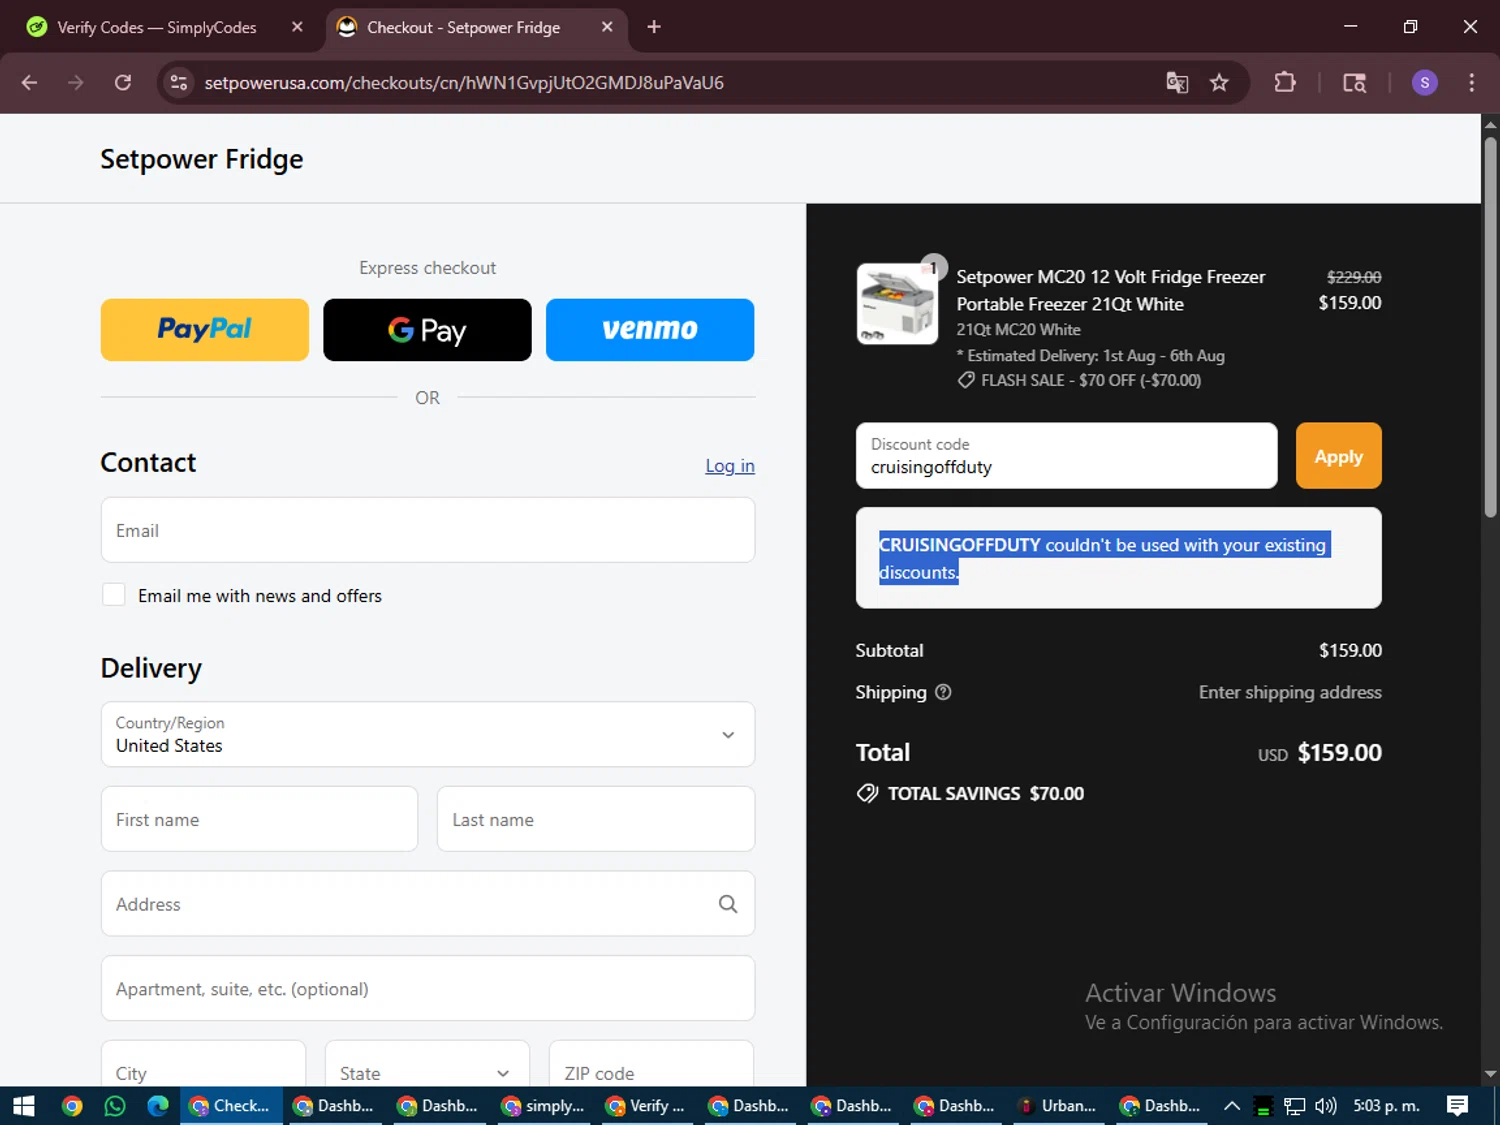Click the Discount code field
This screenshot has width=1500, height=1125.
[1067, 456]
